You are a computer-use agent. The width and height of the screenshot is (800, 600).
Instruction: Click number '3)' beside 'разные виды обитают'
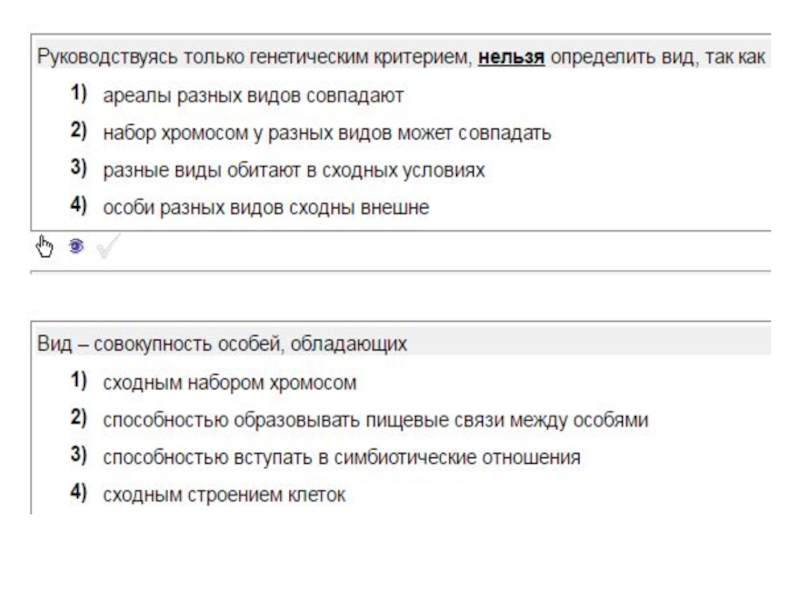coord(78,169)
